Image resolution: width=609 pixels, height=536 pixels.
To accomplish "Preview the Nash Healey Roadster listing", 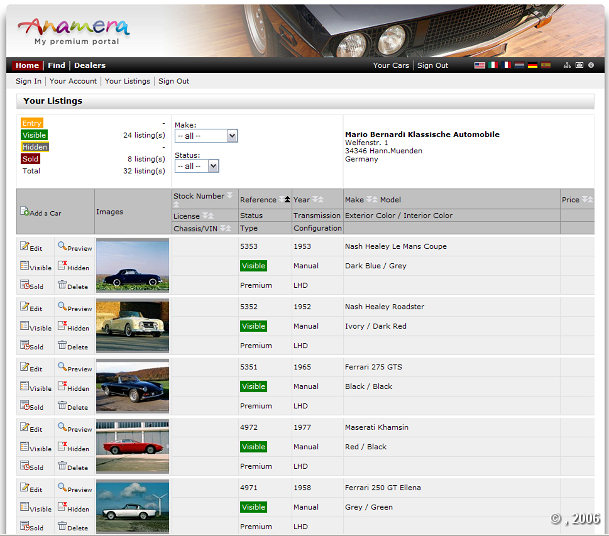I will 75,307.
